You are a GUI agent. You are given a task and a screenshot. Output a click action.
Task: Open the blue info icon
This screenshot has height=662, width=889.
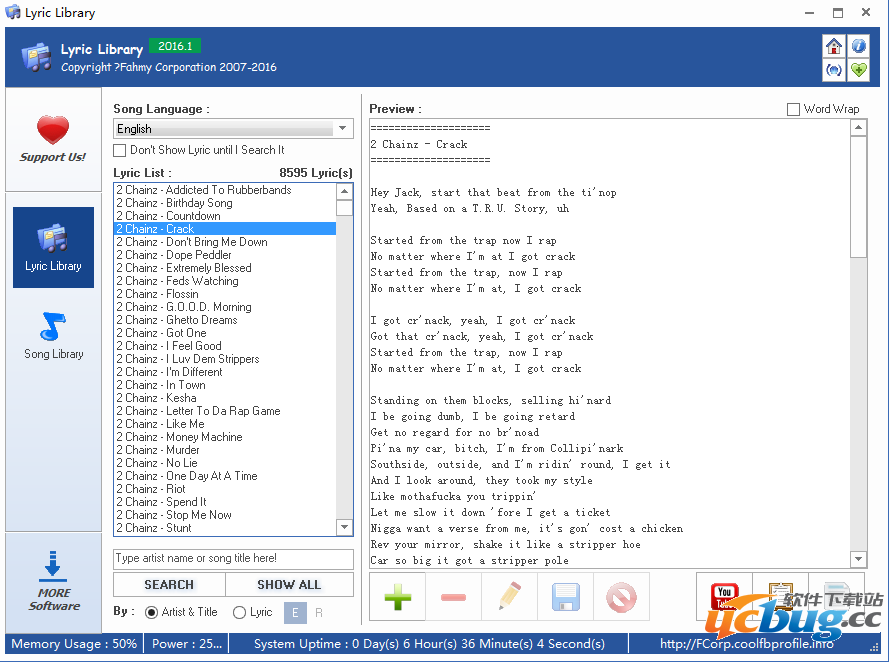pyautogui.click(x=859, y=46)
